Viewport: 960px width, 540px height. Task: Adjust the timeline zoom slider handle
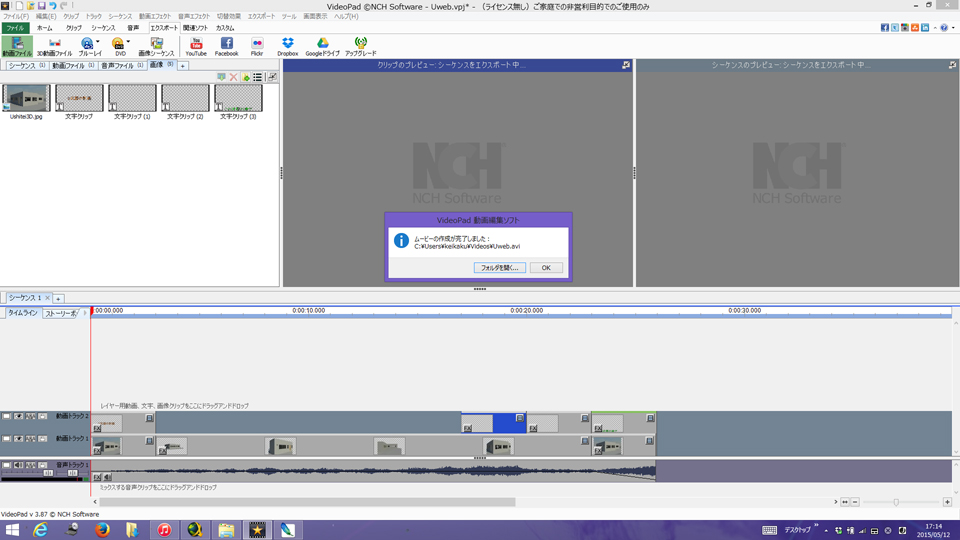coord(896,502)
